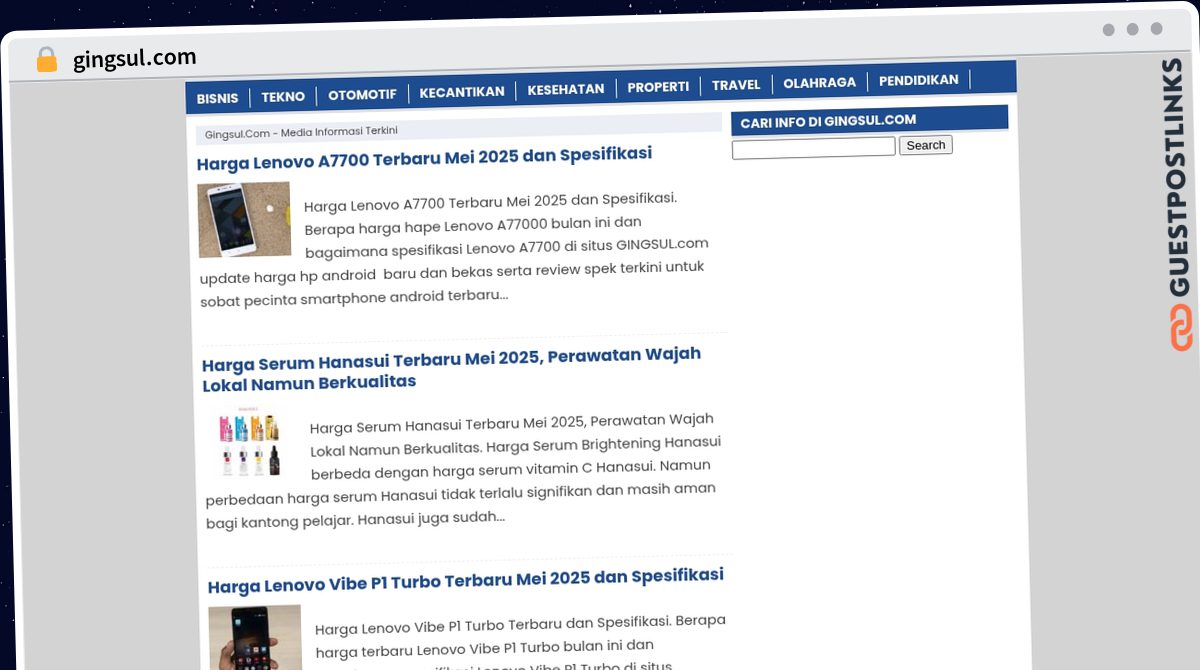The width and height of the screenshot is (1200, 670).
Task: Click the gingsul.com address bar text
Action: click(135, 58)
